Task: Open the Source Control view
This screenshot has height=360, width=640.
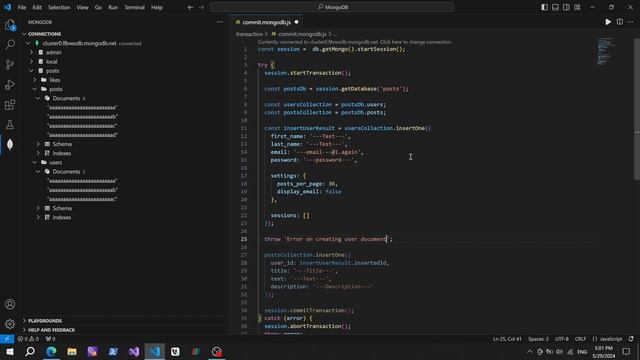Action: click(x=10, y=64)
